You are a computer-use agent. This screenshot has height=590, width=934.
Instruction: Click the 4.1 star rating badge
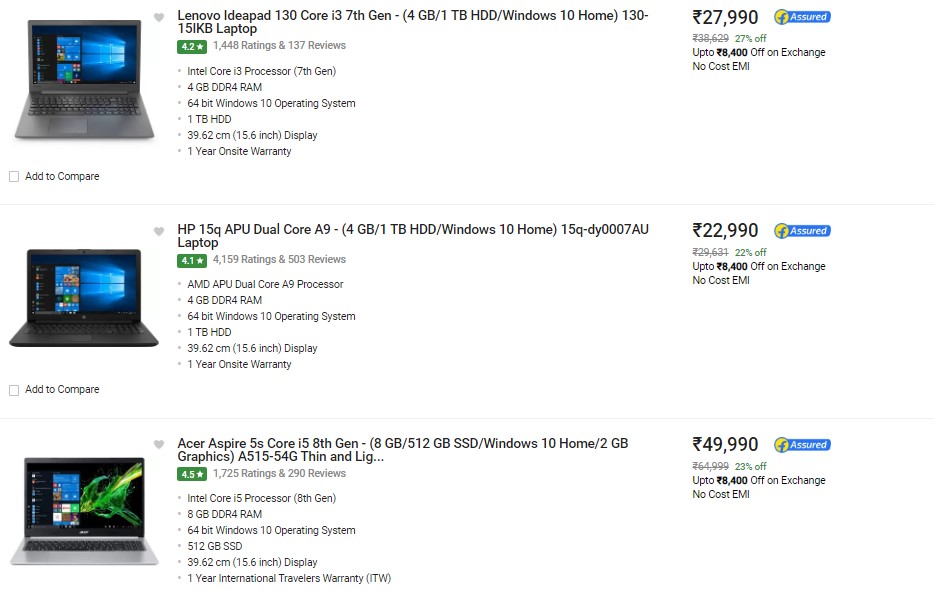click(192, 260)
